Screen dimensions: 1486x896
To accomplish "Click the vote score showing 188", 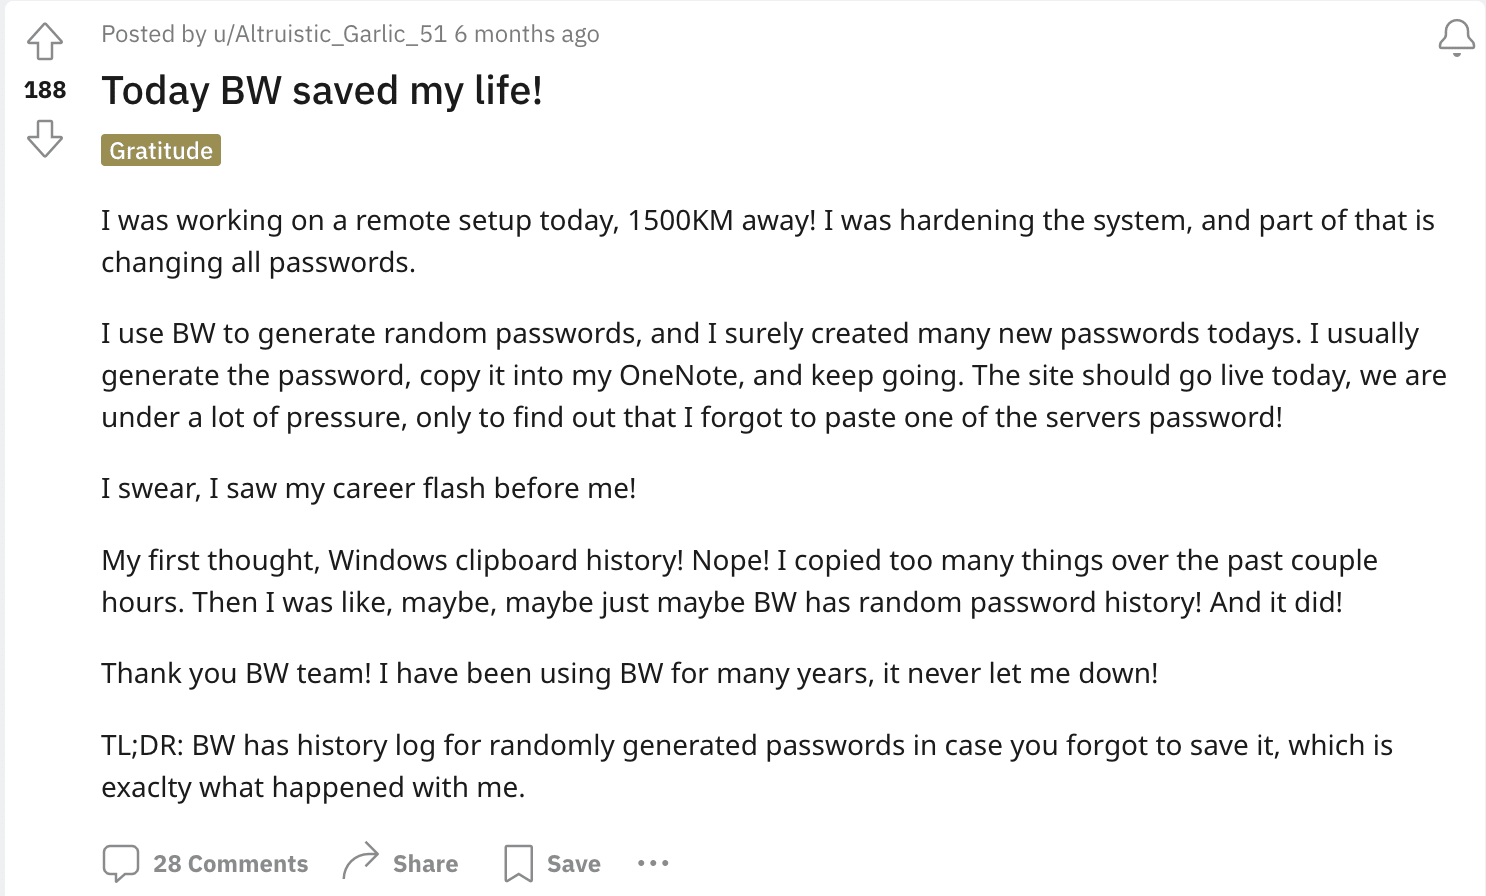I will [x=44, y=90].
